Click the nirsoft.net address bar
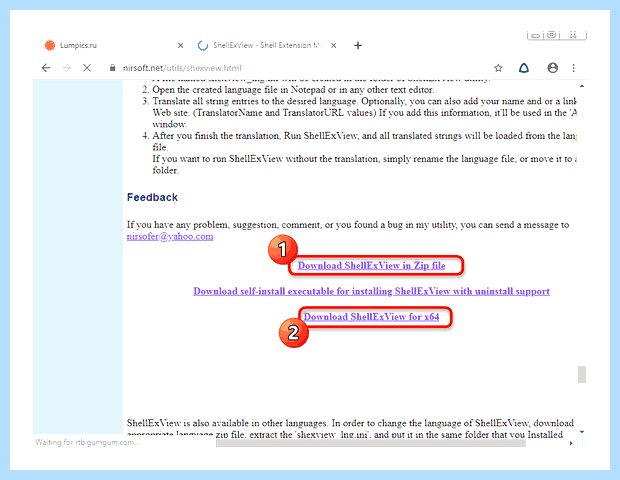The width and height of the screenshot is (620, 480). [x=301, y=68]
